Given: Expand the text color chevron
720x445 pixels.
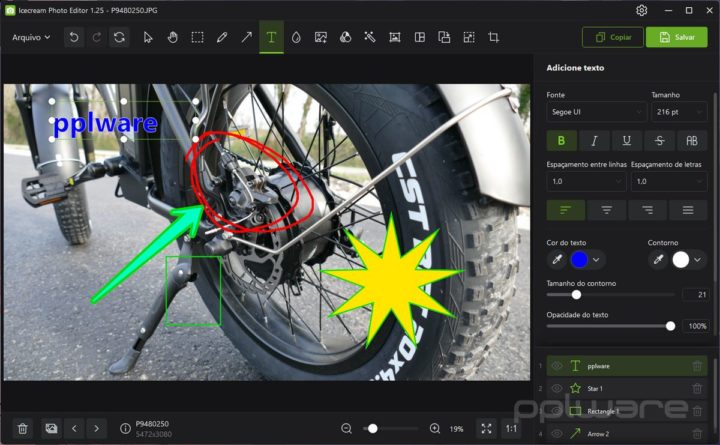Looking at the screenshot, I should pyautogui.click(x=596, y=260).
